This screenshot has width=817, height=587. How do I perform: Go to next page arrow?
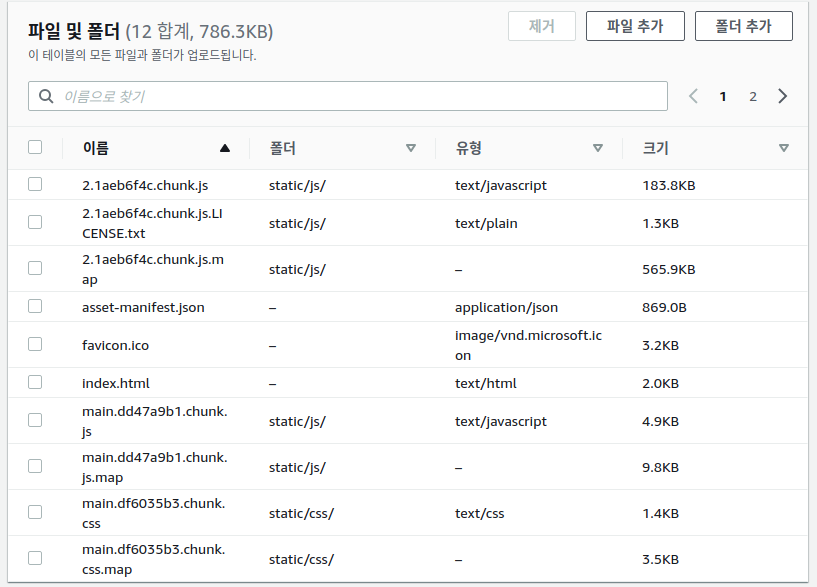pyautogui.click(x=782, y=96)
